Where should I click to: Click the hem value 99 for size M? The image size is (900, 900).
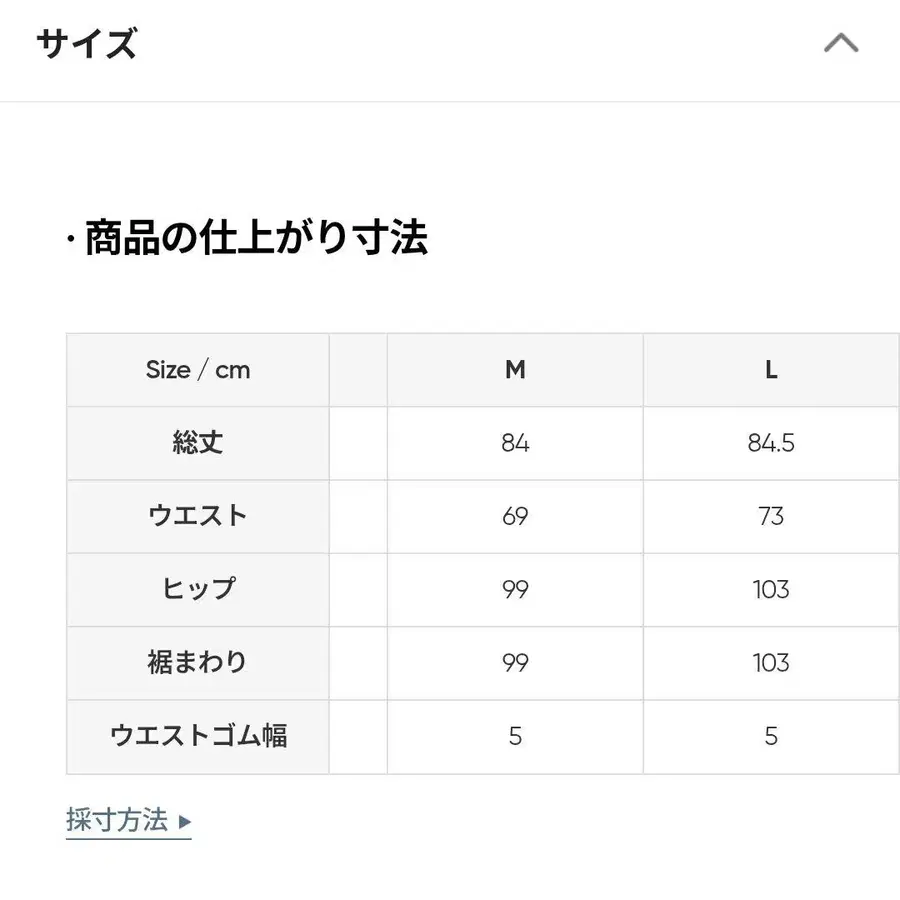pyautogui.click(x=514, y=662)
